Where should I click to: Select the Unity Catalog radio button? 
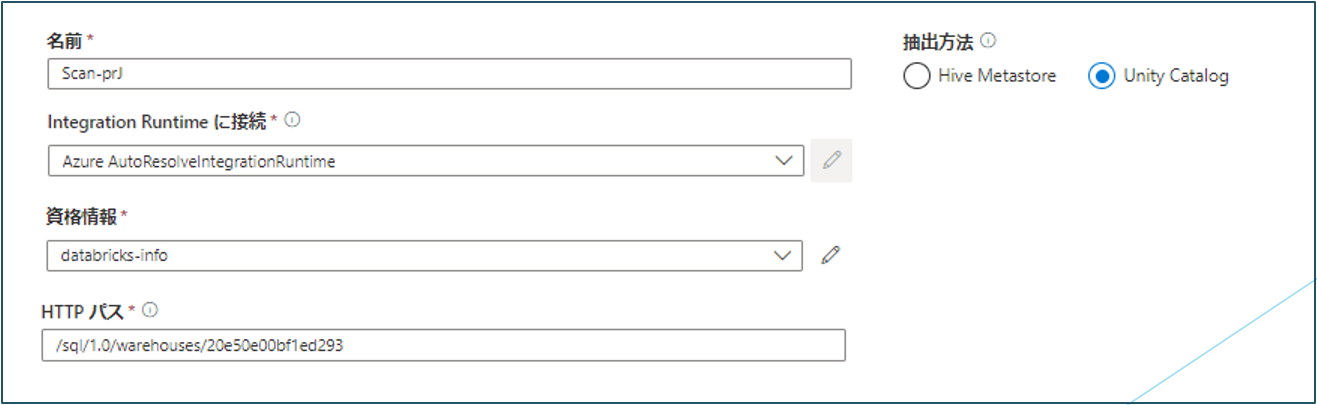click(1101, 76)
